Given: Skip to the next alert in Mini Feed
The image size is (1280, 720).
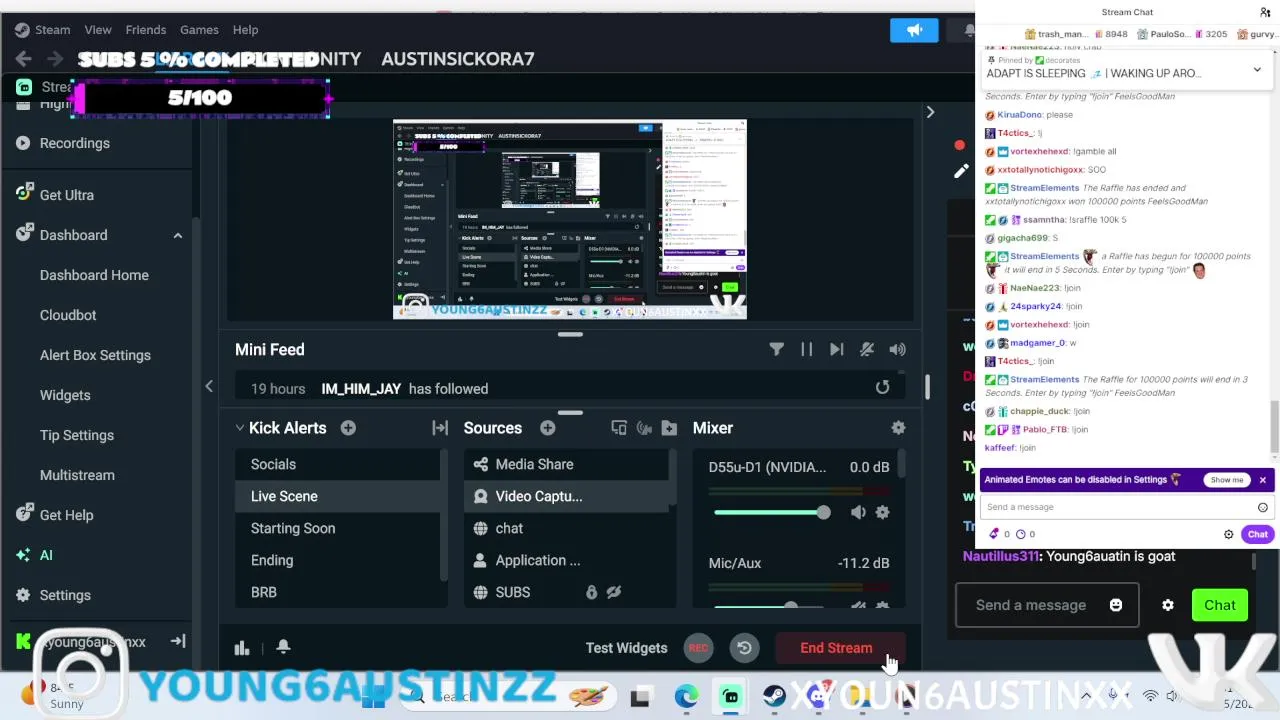Looking at the screenshot, I should [837, 349].
